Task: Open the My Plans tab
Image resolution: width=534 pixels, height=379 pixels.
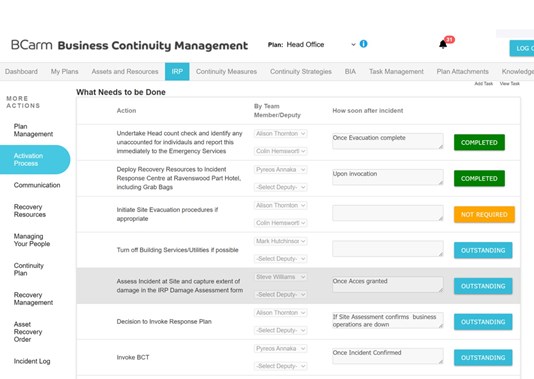Action: pos(64,72)
